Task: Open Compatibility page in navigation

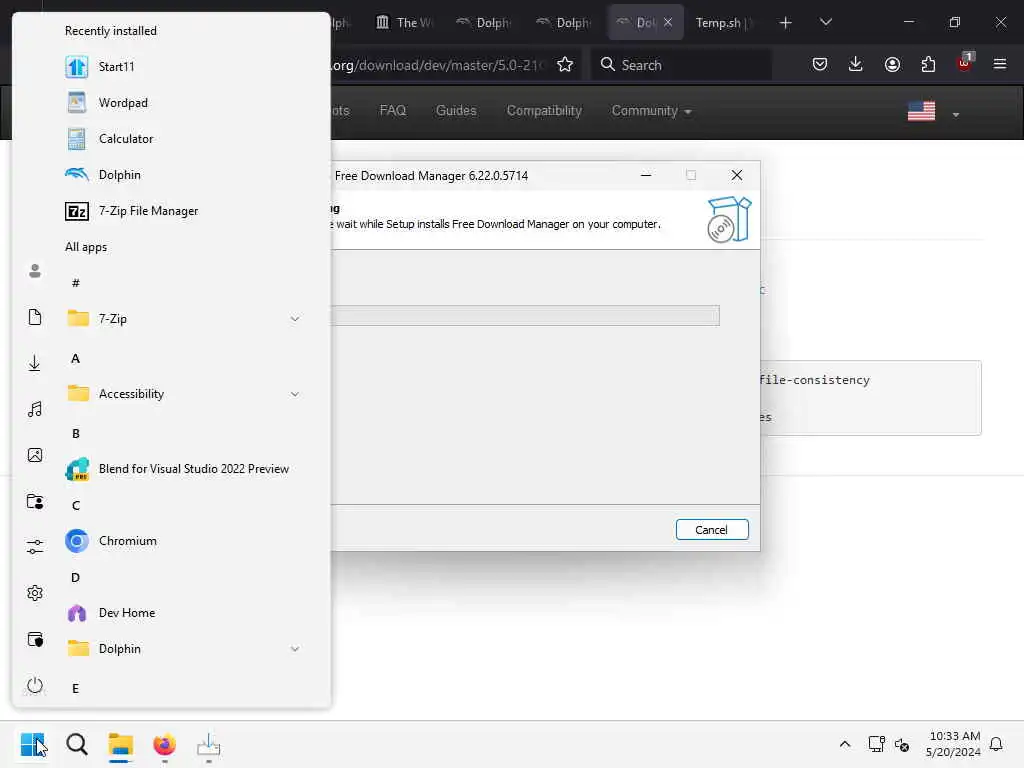Action: [544, 110]
